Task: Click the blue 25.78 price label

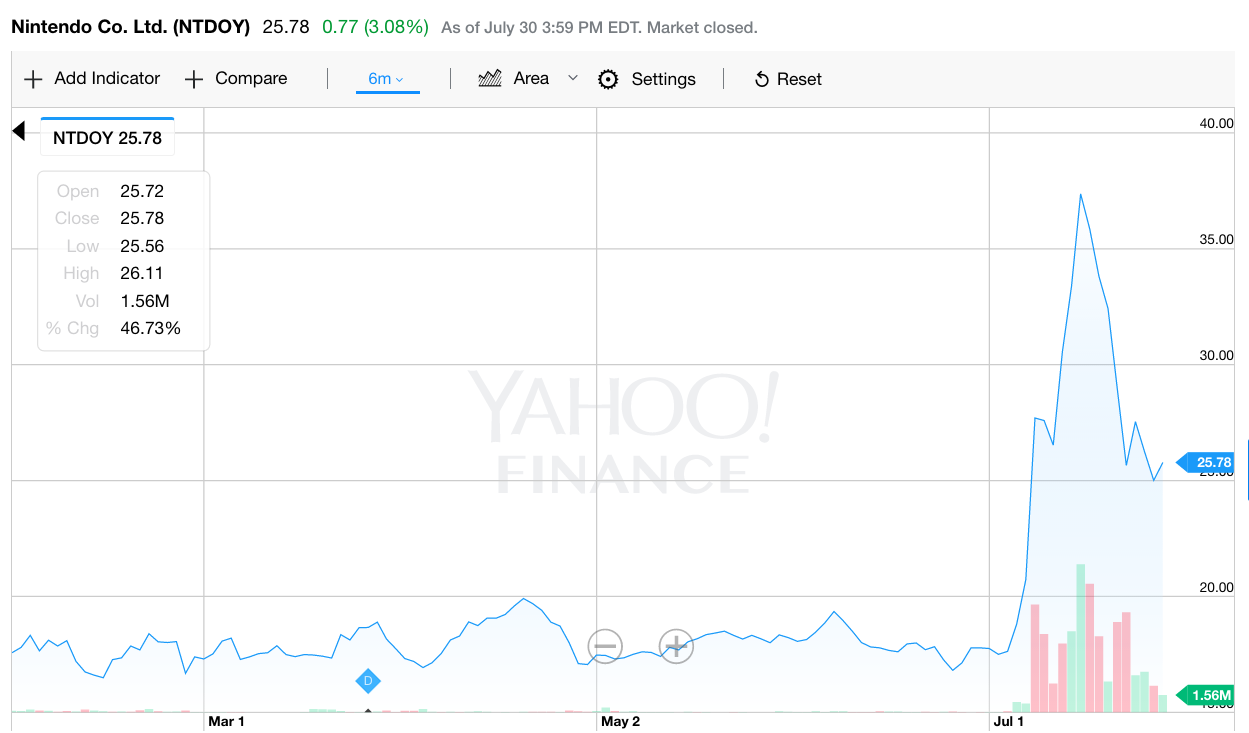Action: tap(1207, 462)
